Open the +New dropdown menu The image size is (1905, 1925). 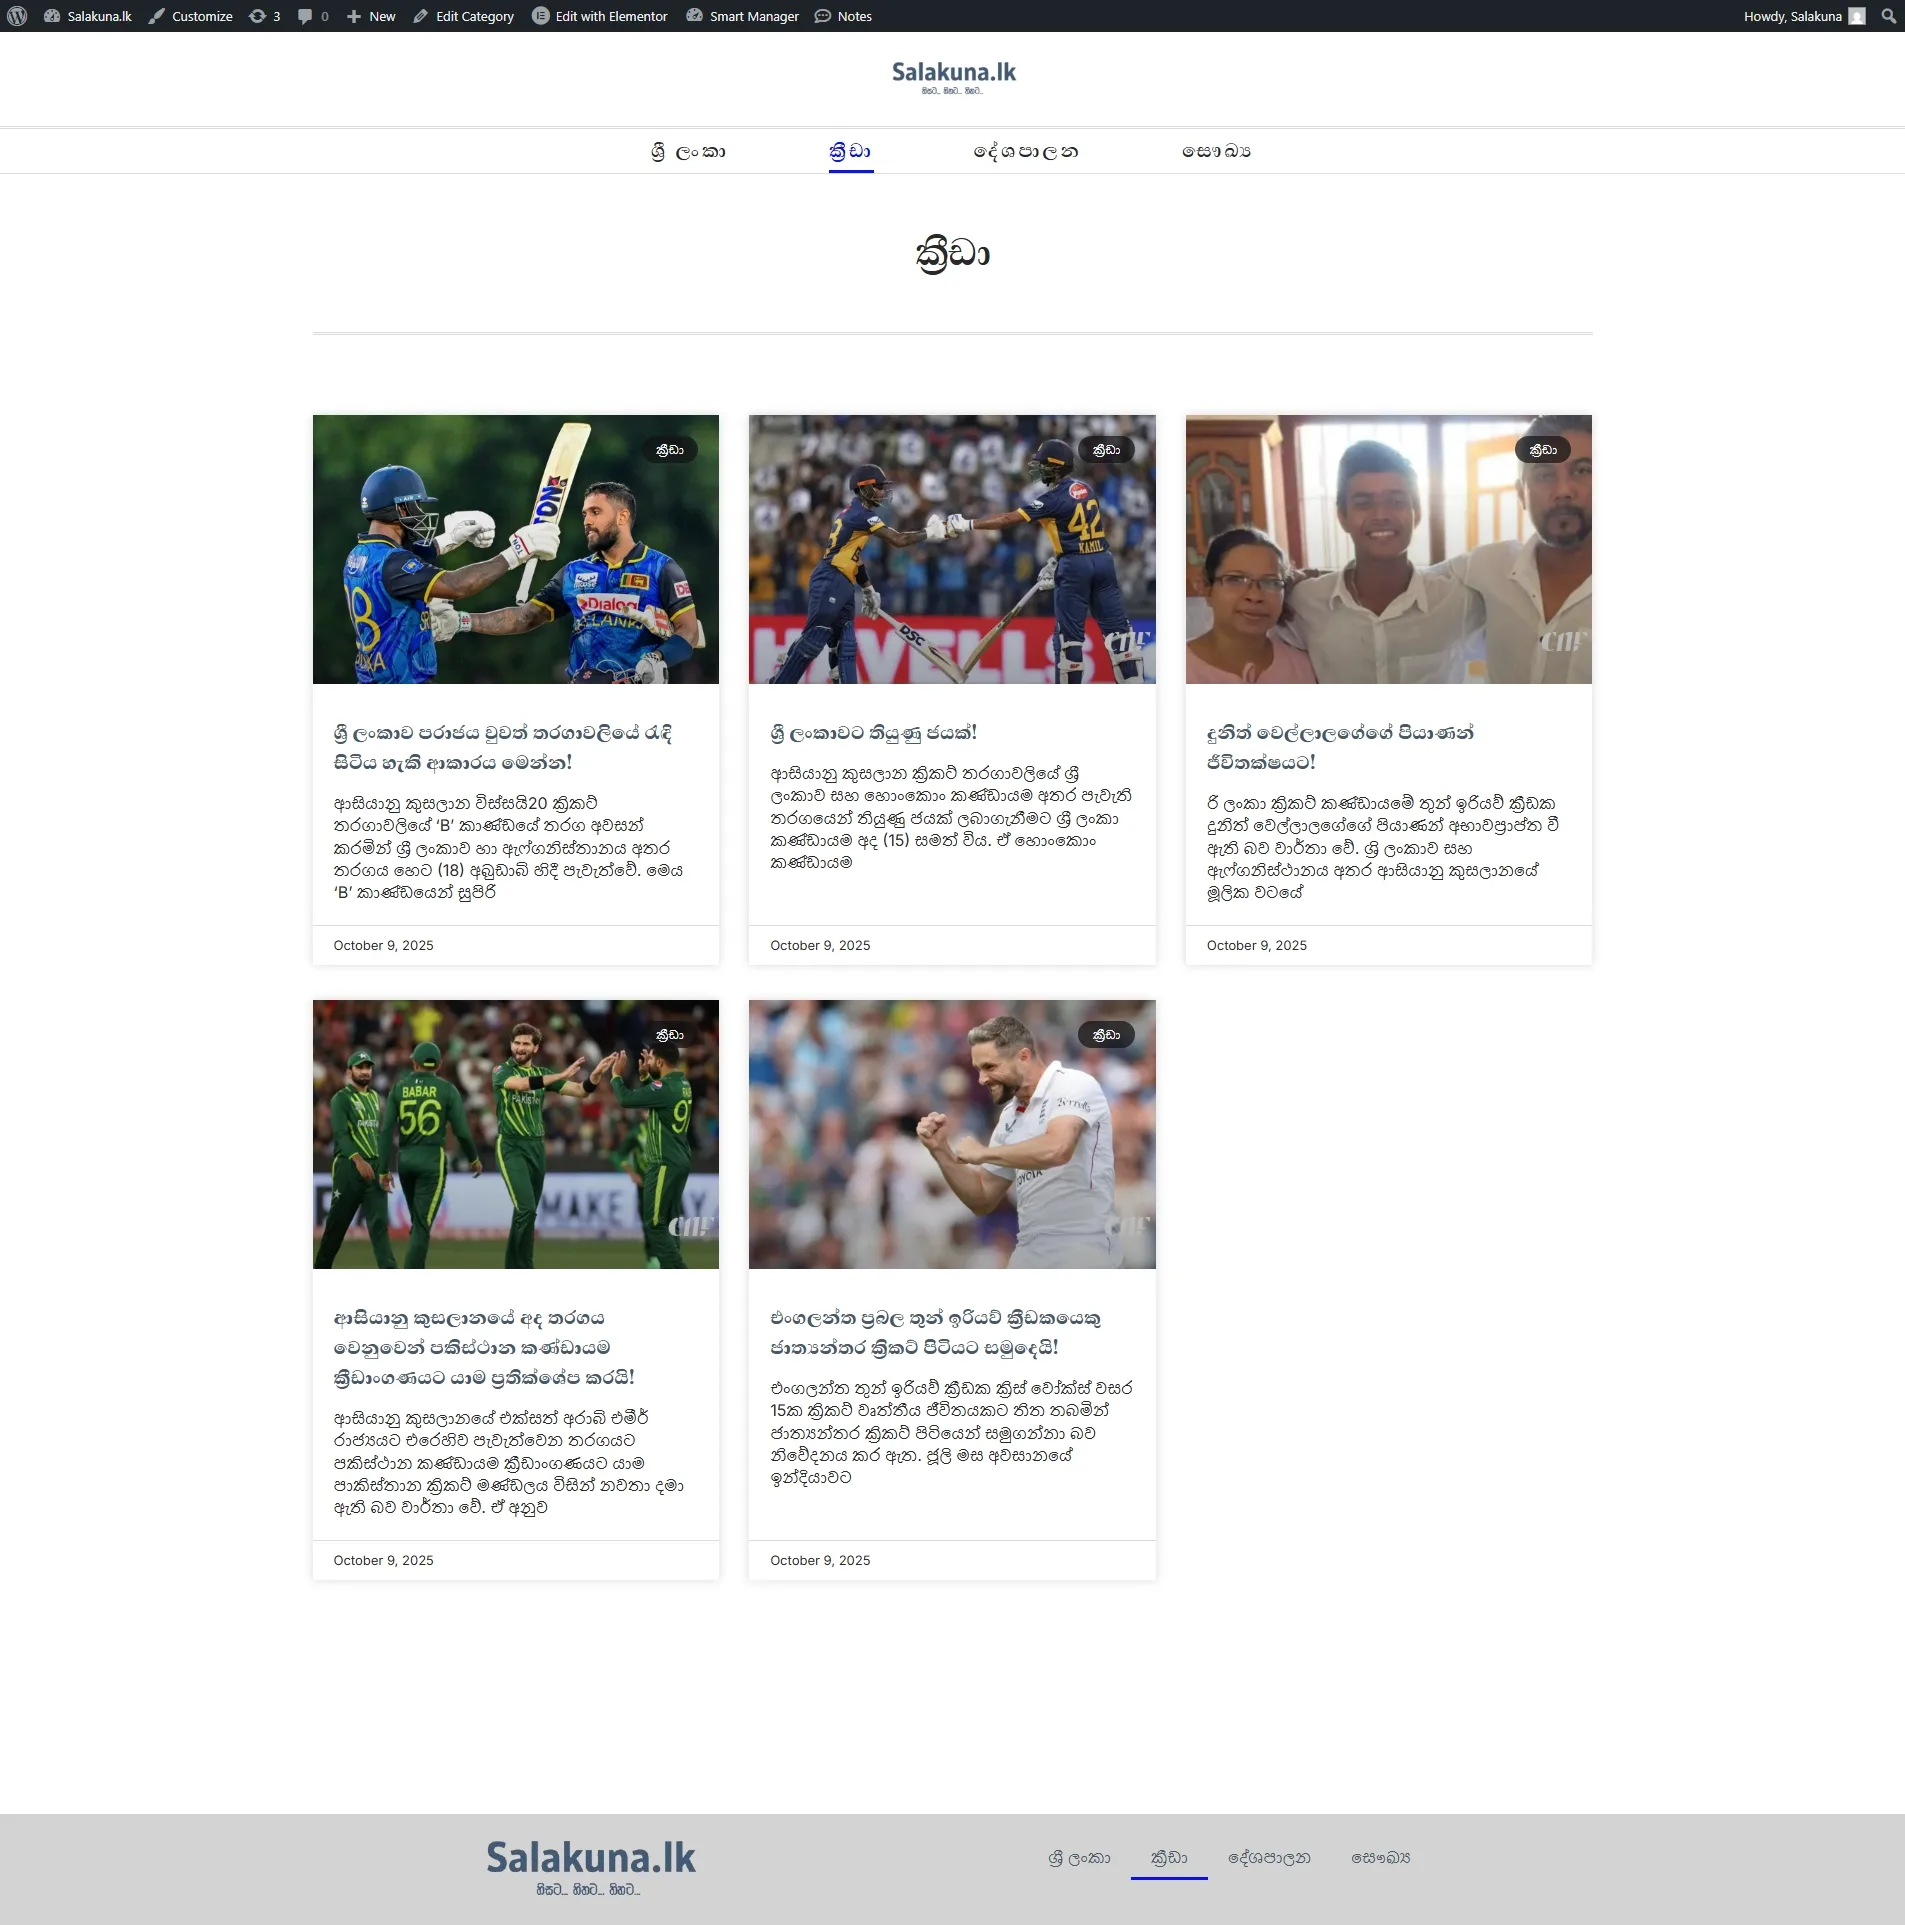(369, 15)
